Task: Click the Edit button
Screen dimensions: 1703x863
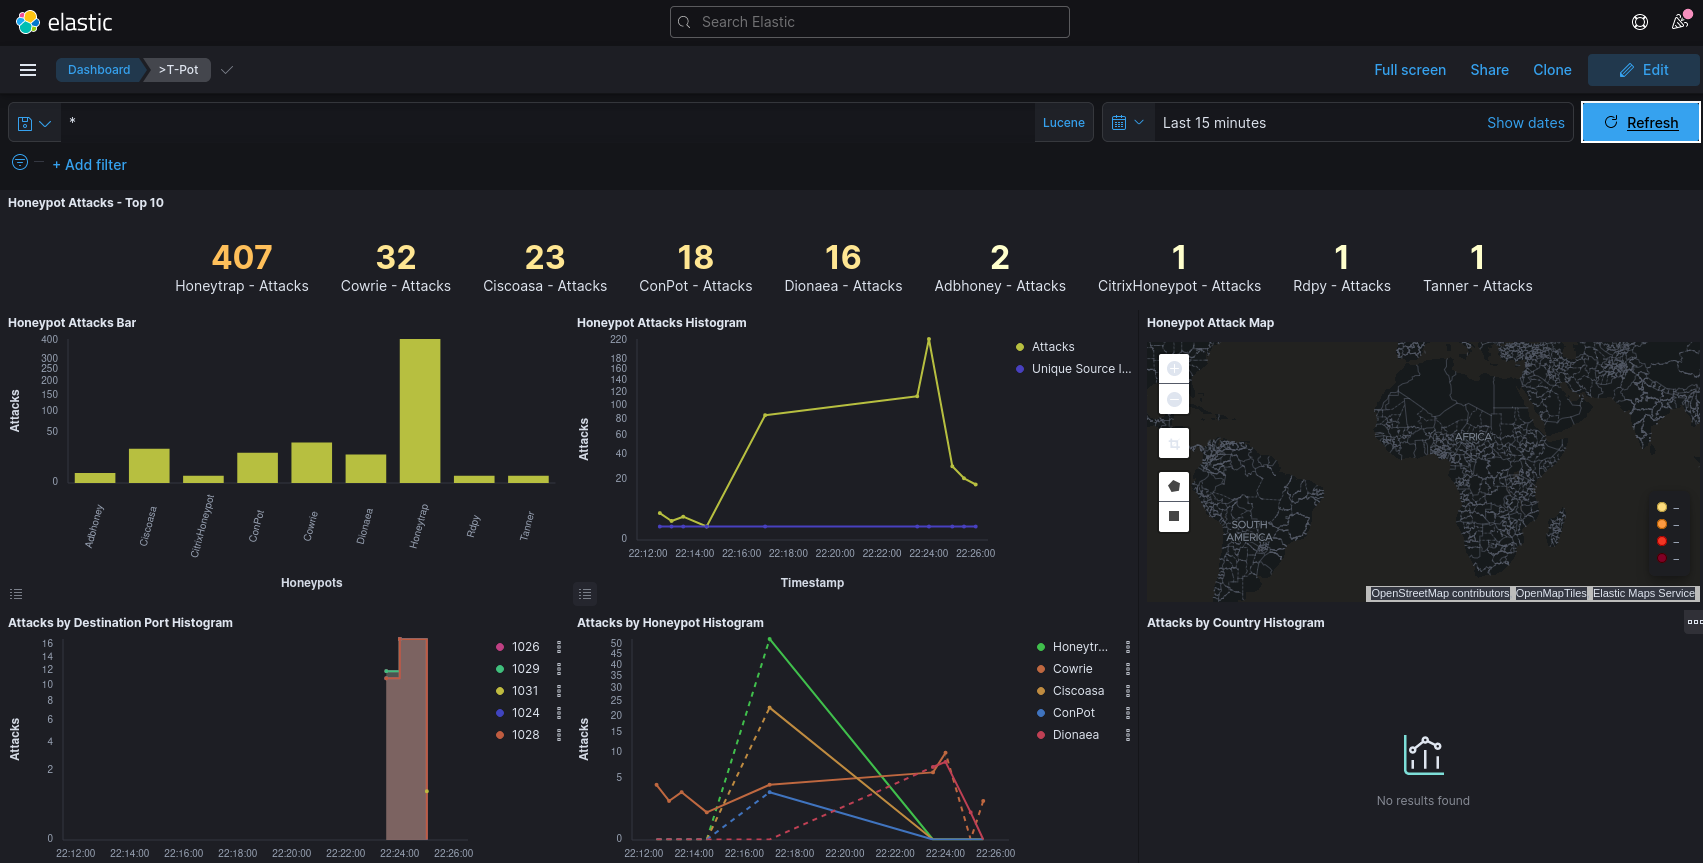Action: [x=1643, y=70]
